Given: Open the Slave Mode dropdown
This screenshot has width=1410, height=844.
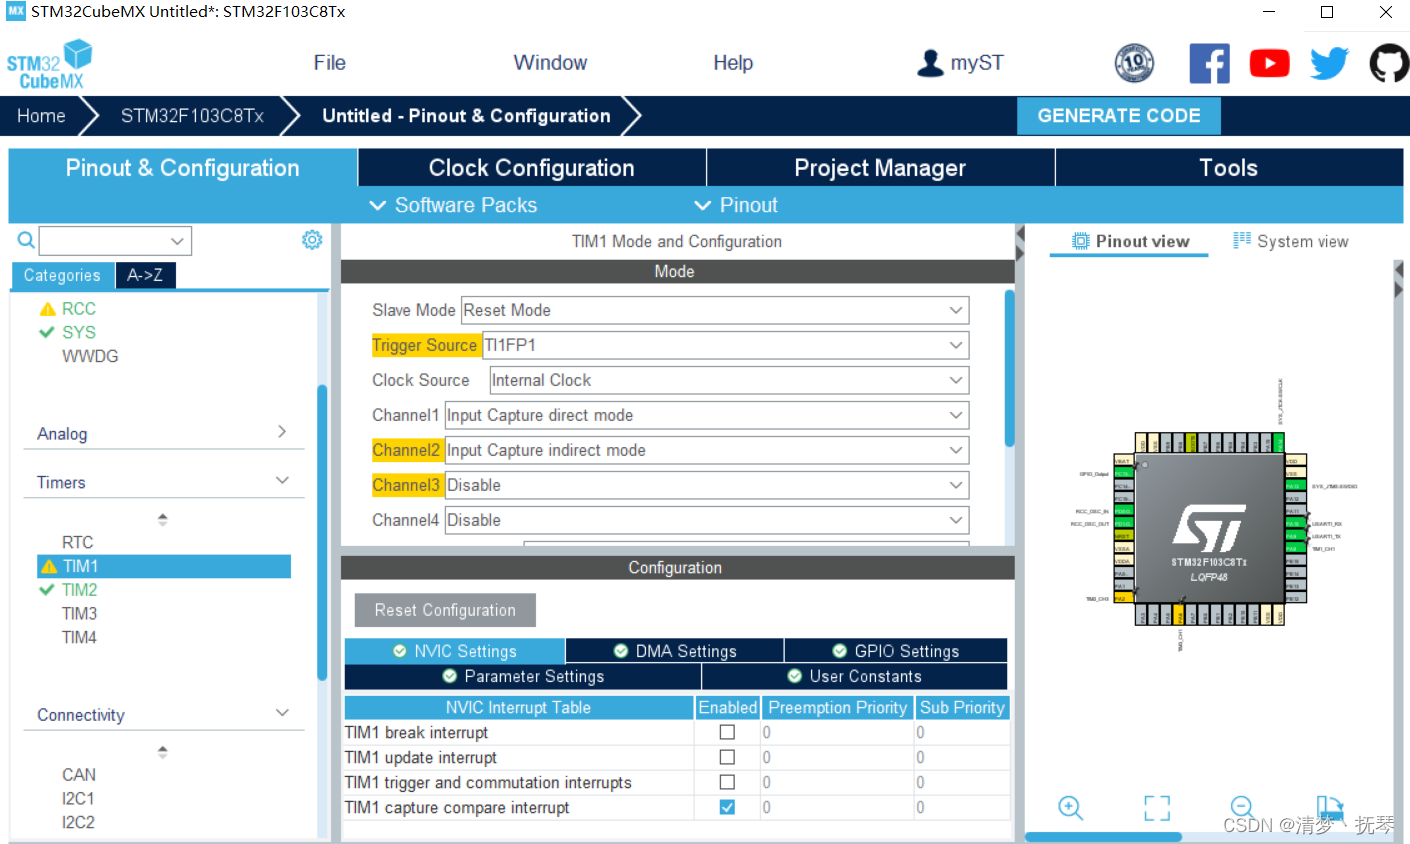Looking at the screenshot, I should (x=715, y=310).
